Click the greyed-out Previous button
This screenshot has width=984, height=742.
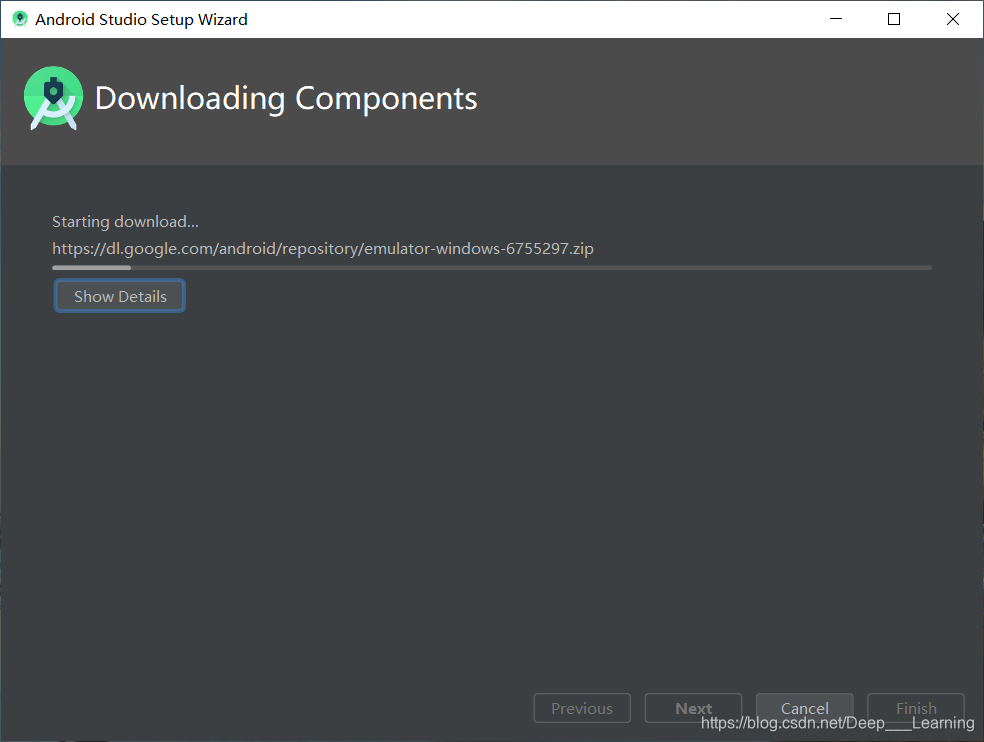(582, 708)
